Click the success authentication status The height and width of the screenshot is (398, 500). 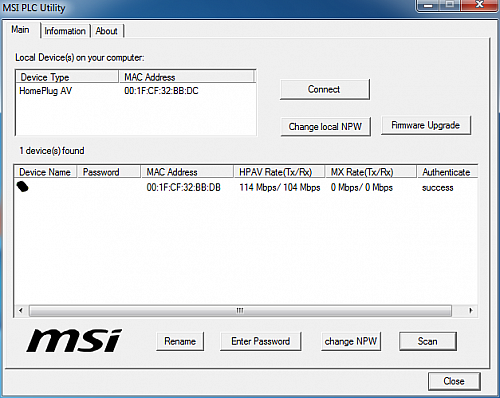tap(438, 188)
